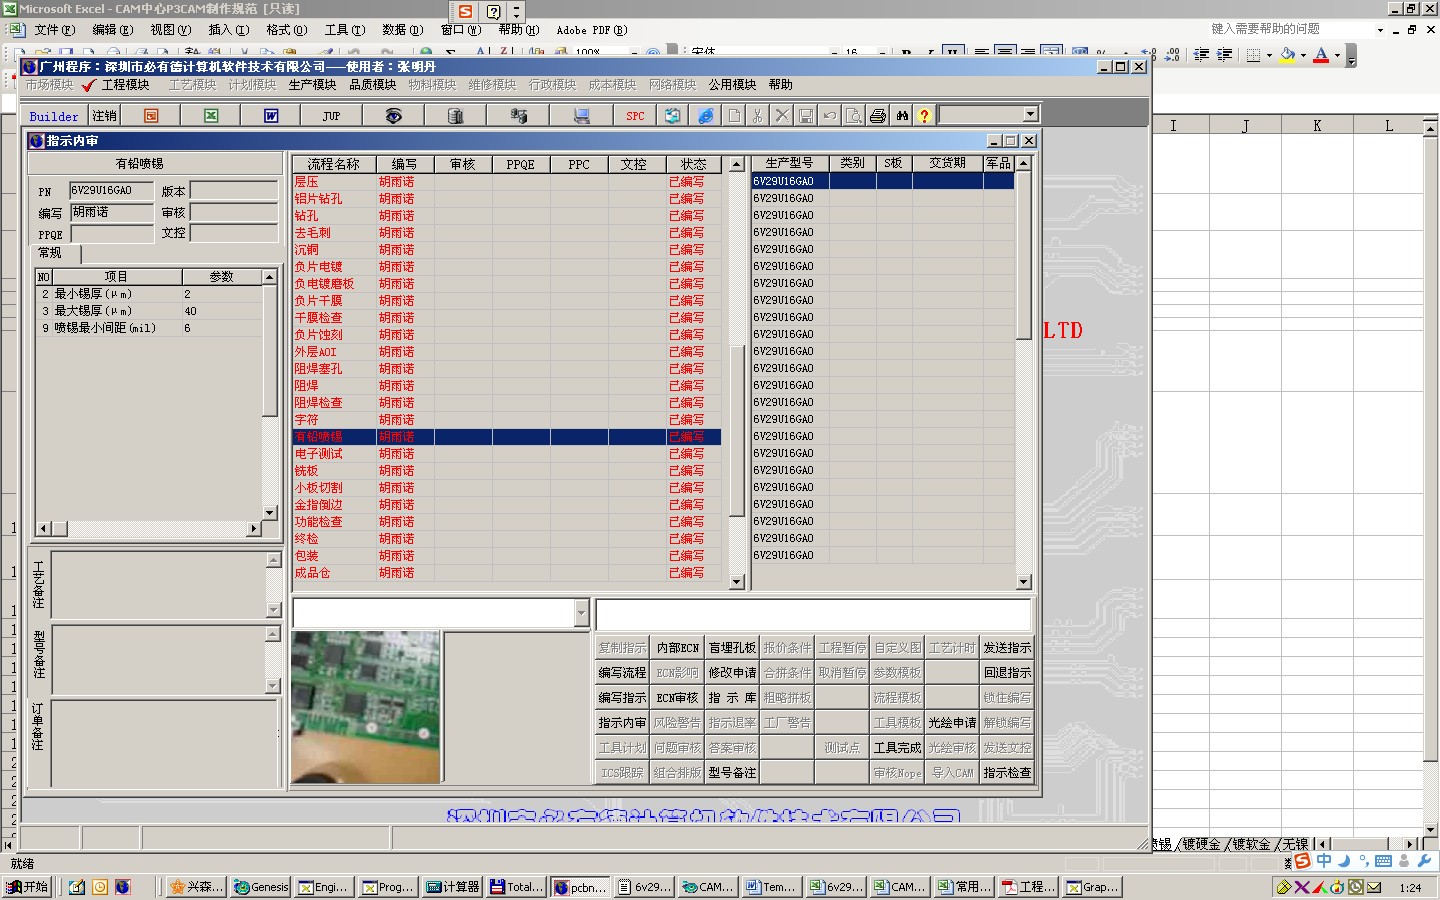This screenshot has height=900, width=1440.
Task: Click the 生产型号 column header
Action: tap(789, 163)
